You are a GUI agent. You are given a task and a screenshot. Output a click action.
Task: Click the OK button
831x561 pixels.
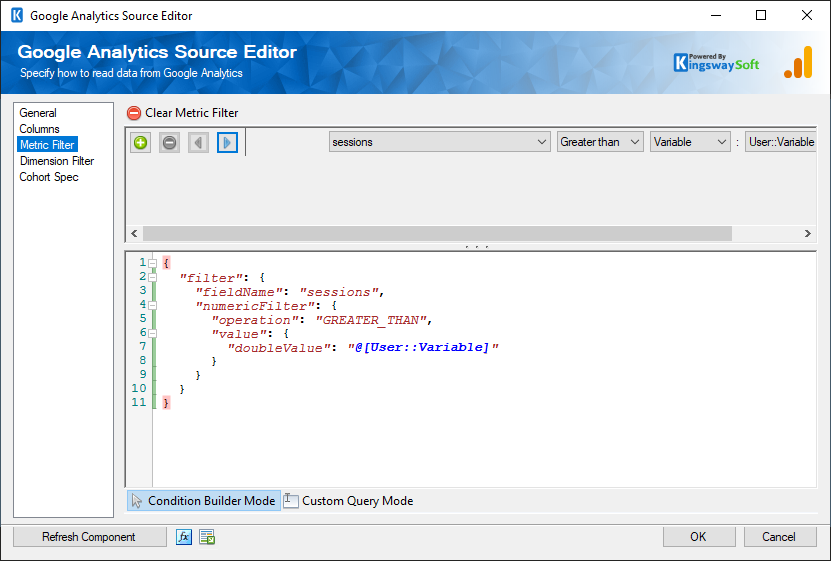tap(699, 537)
